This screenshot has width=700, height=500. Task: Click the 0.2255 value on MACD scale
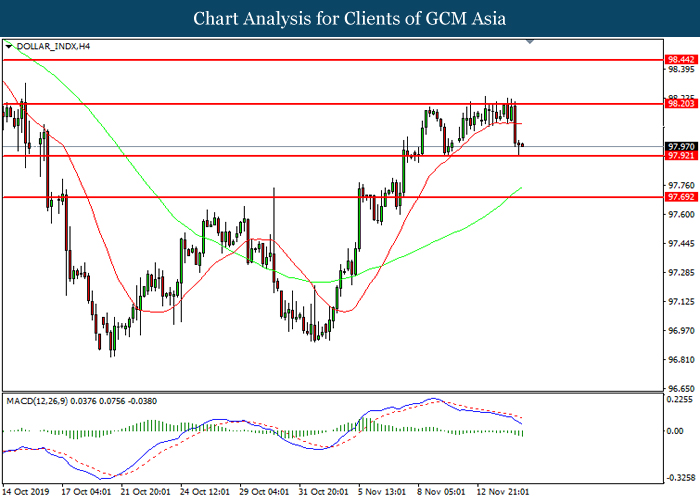pyautogui.click(x=681, y=397)
